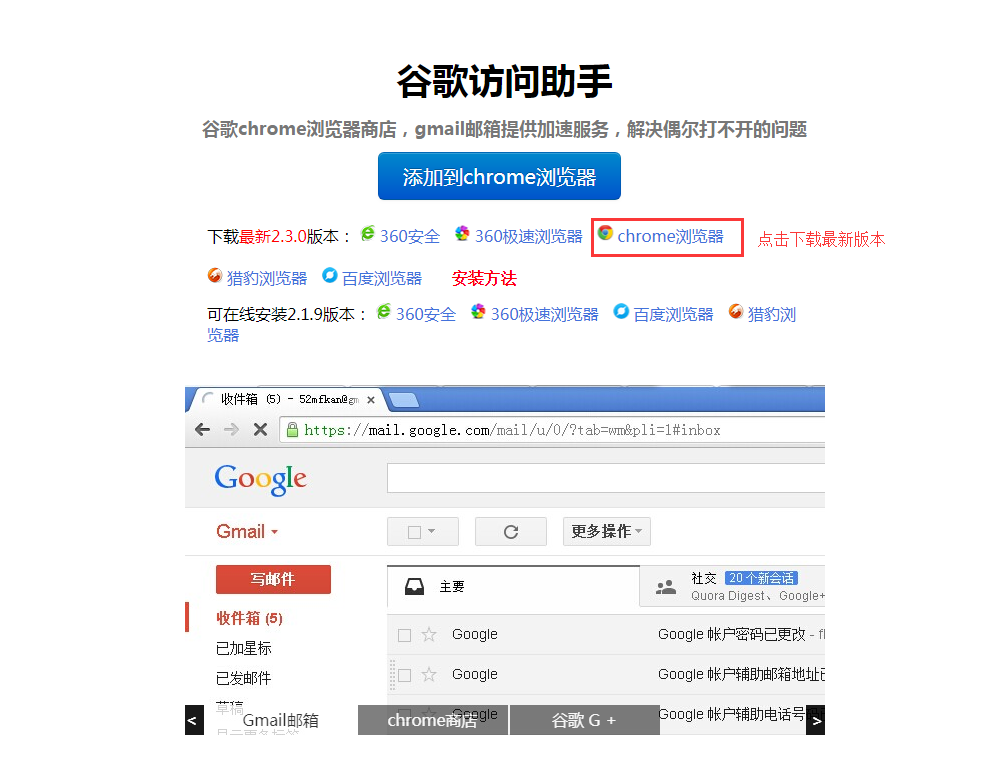Open email Google 帐户辅助邮箱地址

click(606, 674)
